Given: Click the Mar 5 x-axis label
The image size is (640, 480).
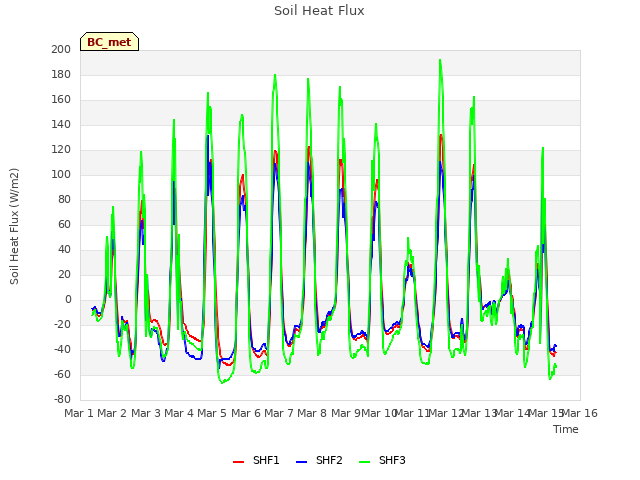Looking at the screenshot, I should 212,413.
